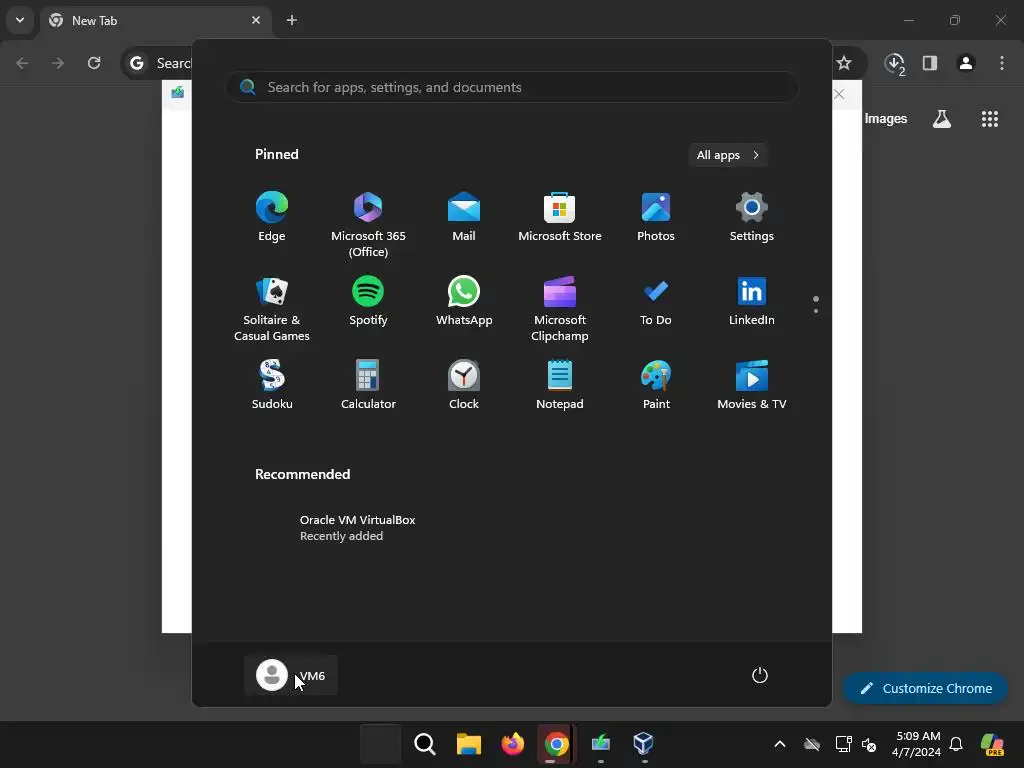This screenshot has height=768, width=1024.
Task: Open the LinkedIn app
Action: (x=752, y=301)
